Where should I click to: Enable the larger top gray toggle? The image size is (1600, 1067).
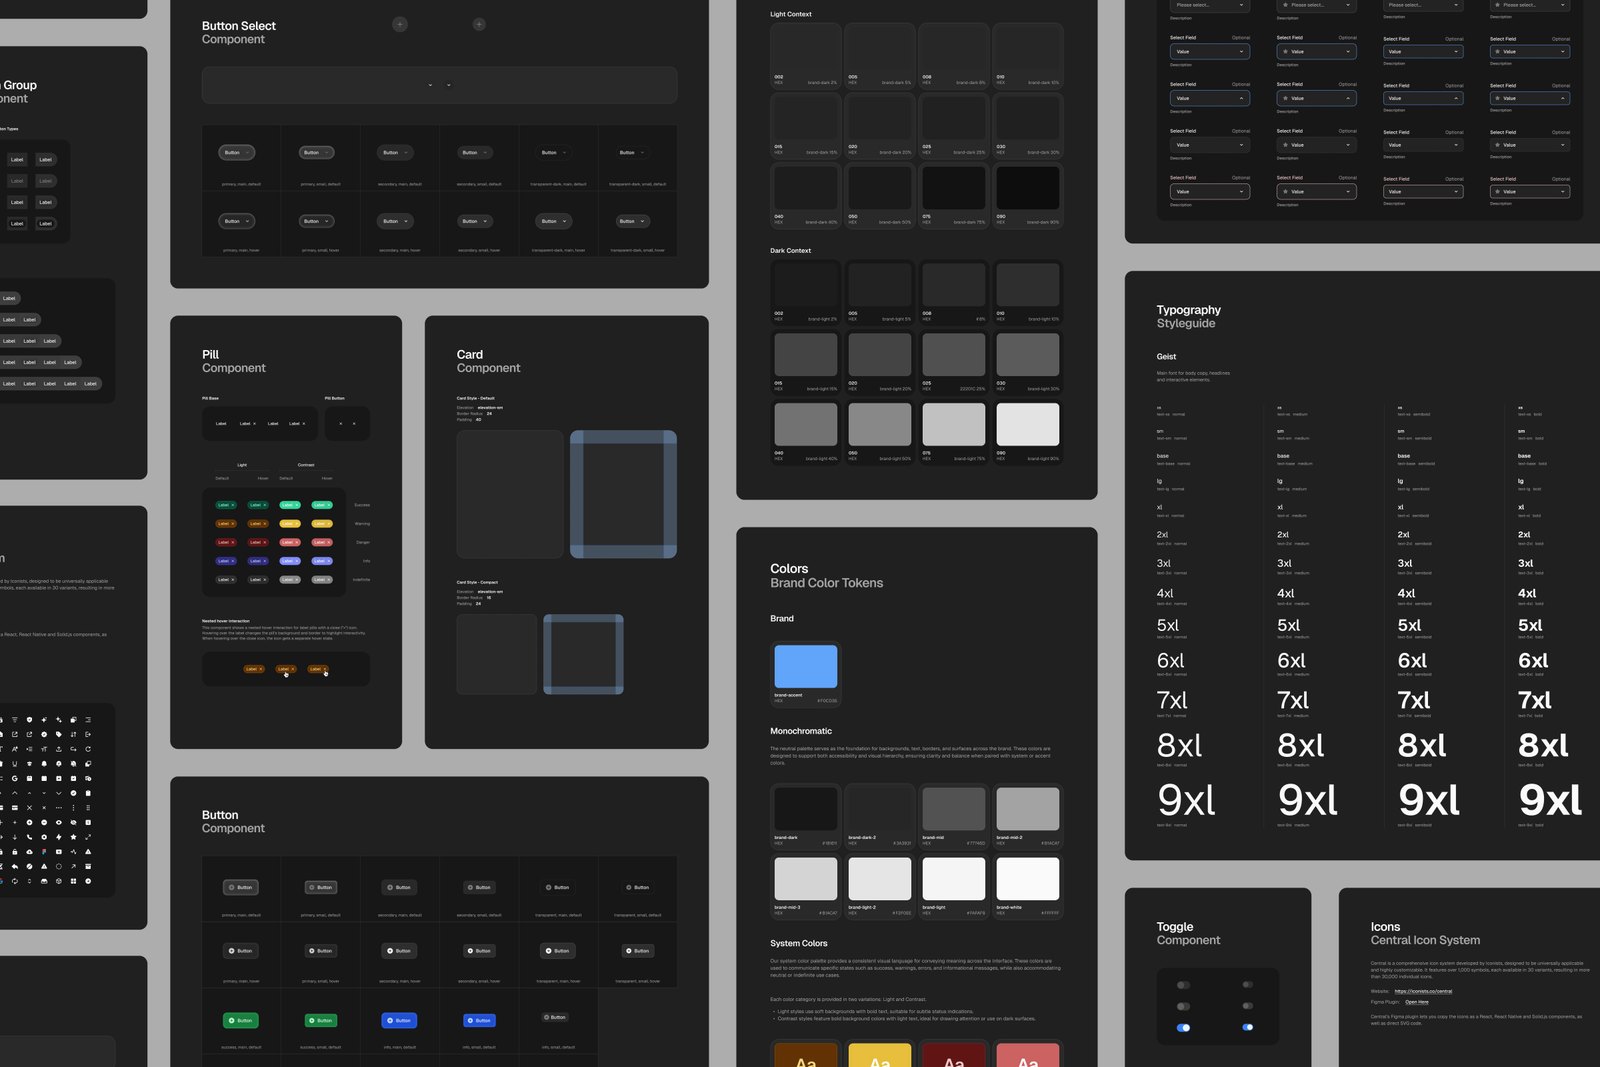pos(1184,985)
